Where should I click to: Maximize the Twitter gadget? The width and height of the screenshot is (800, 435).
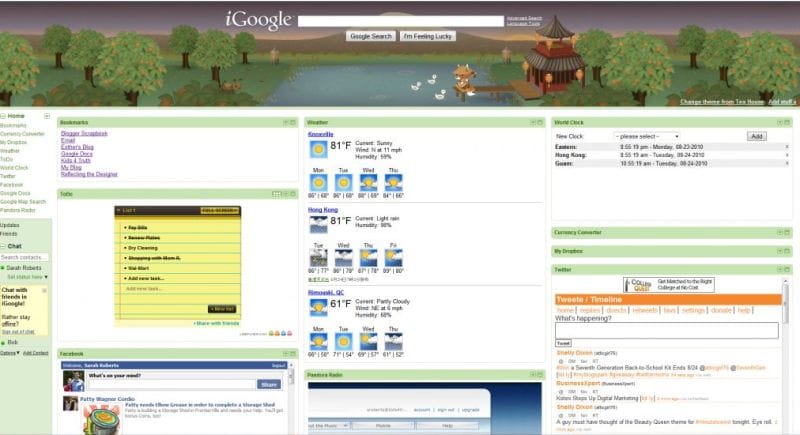[x=787, y=269]
